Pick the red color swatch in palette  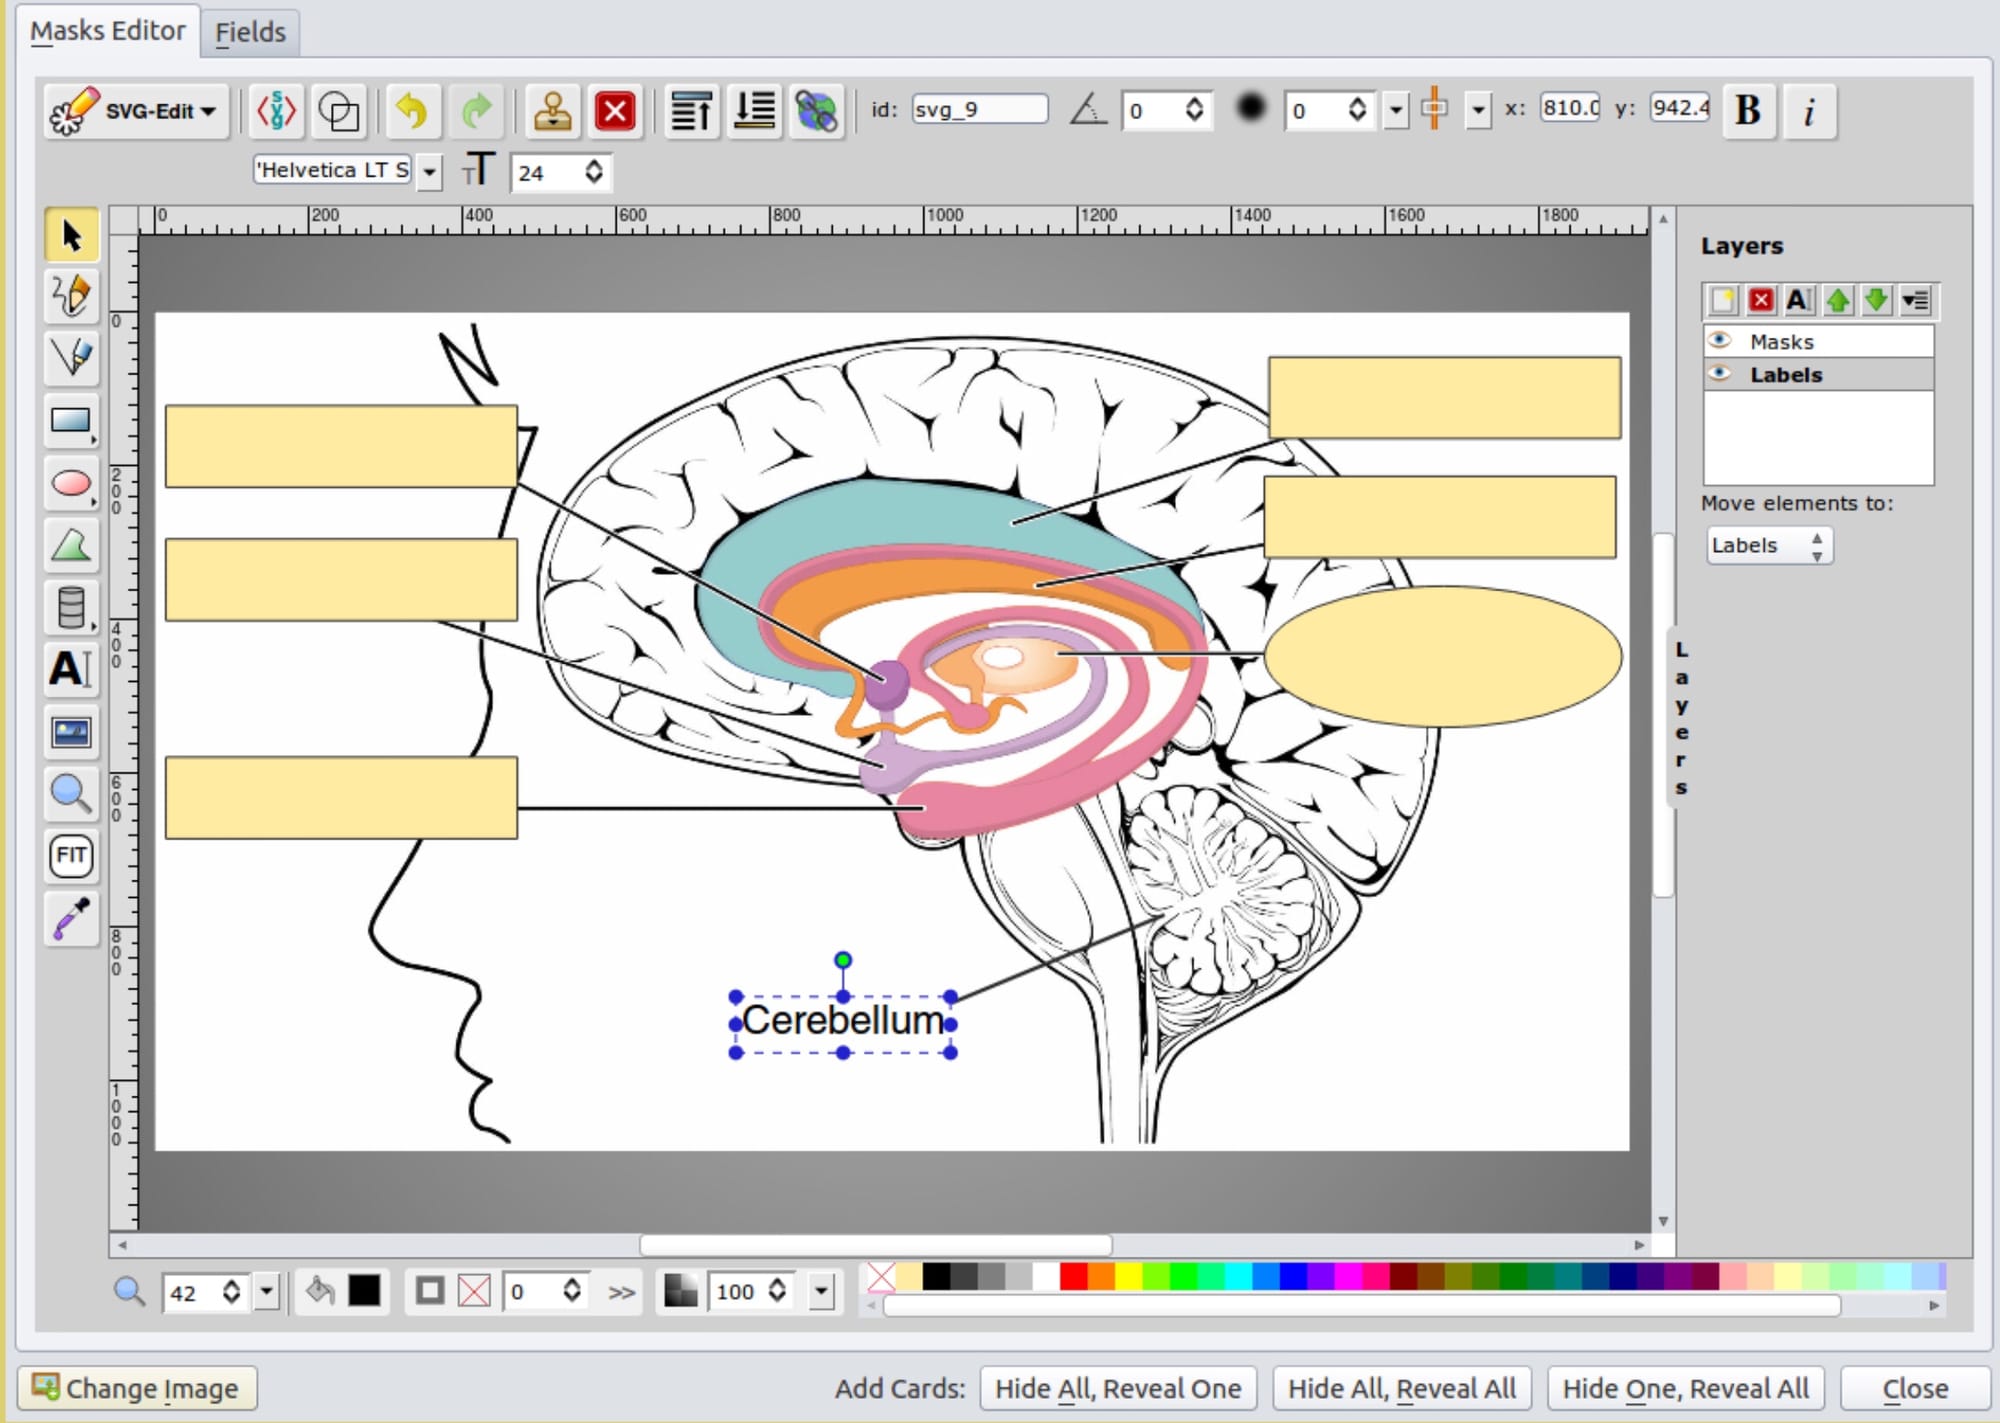pyautogui.click(x=1073, y=1277)
